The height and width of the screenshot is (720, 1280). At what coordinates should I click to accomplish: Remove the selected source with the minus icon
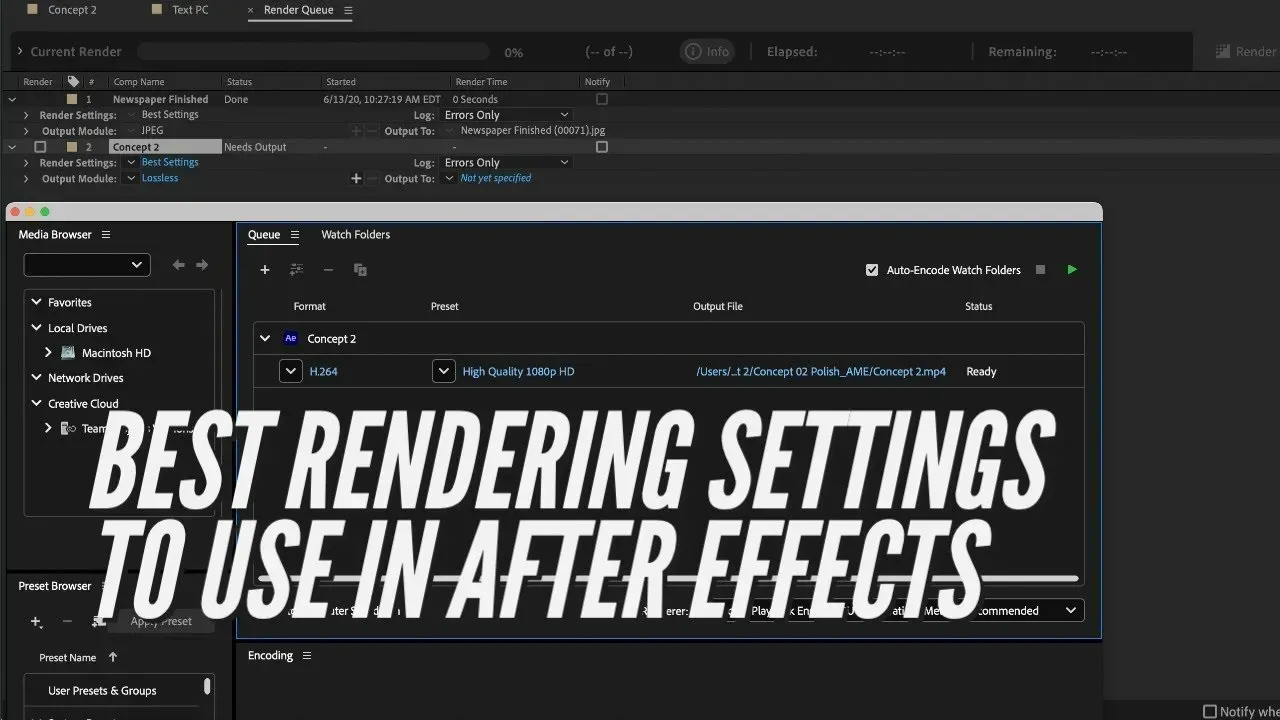pos(328,269)
